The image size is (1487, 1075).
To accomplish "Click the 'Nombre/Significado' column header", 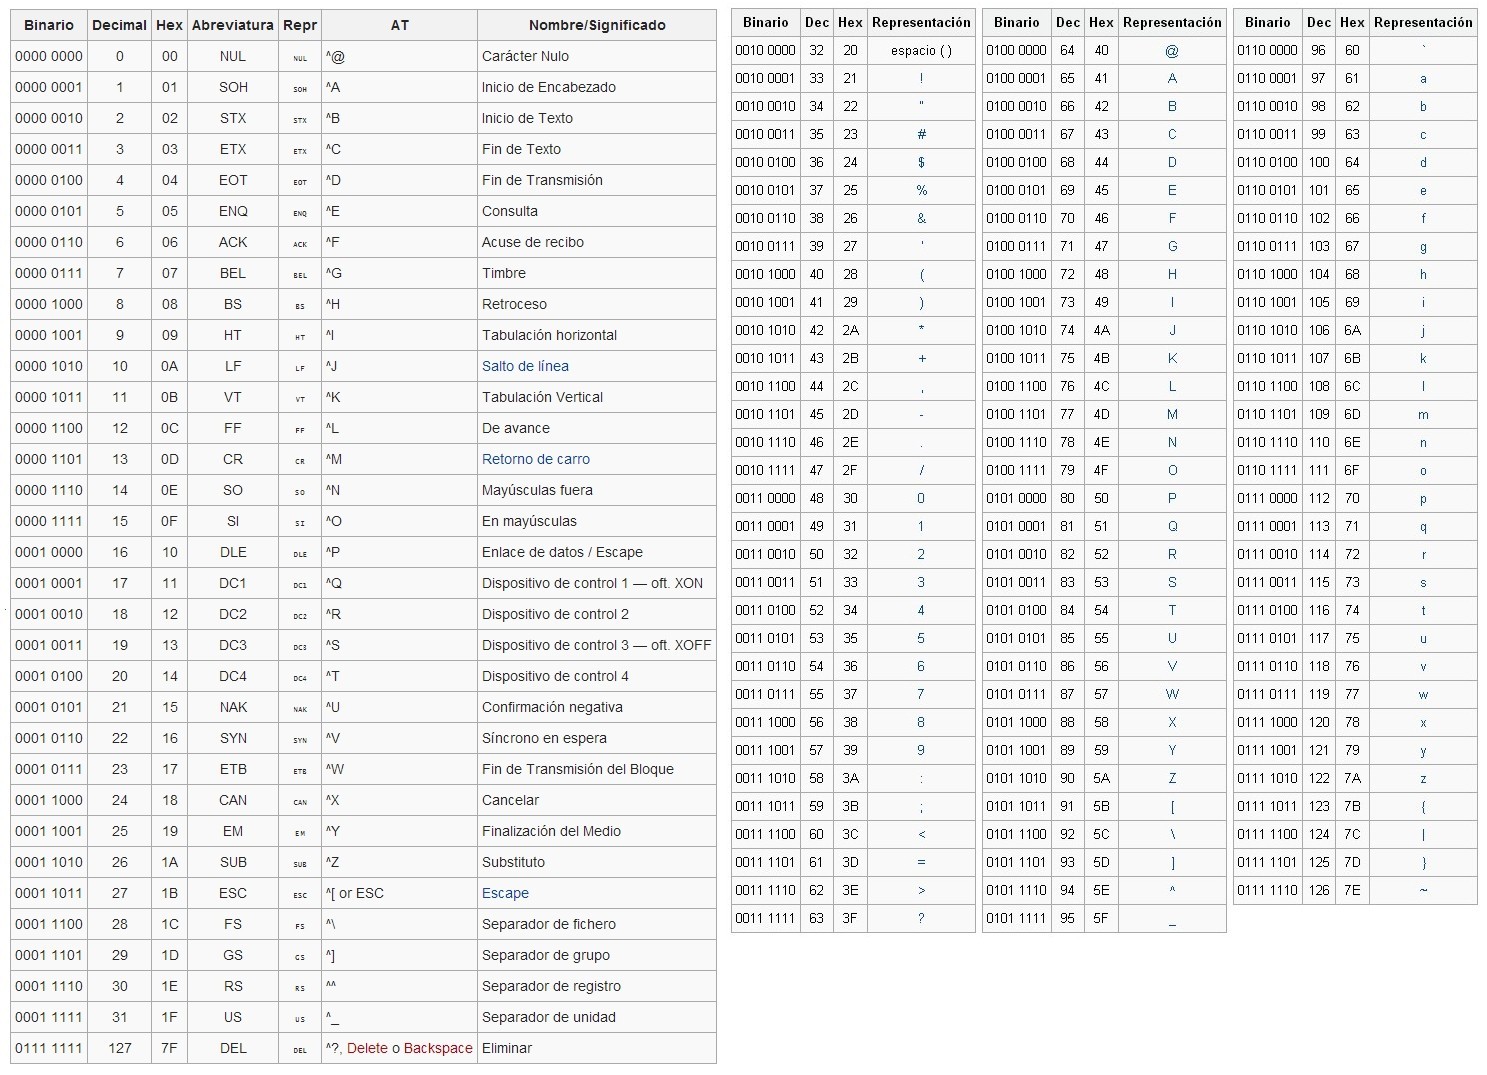I will [597, 25].
